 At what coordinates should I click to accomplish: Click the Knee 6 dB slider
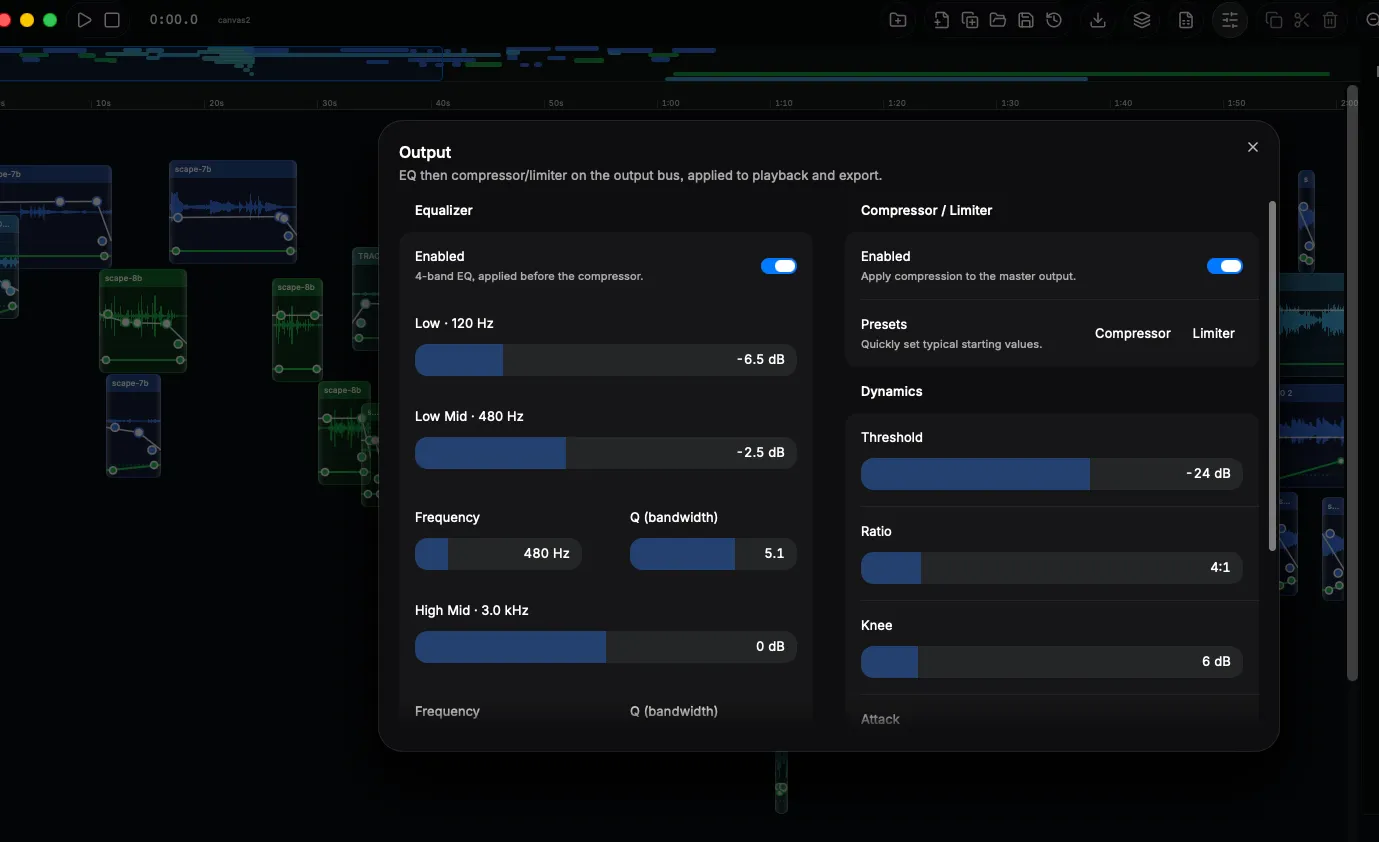pos(1052,661)
